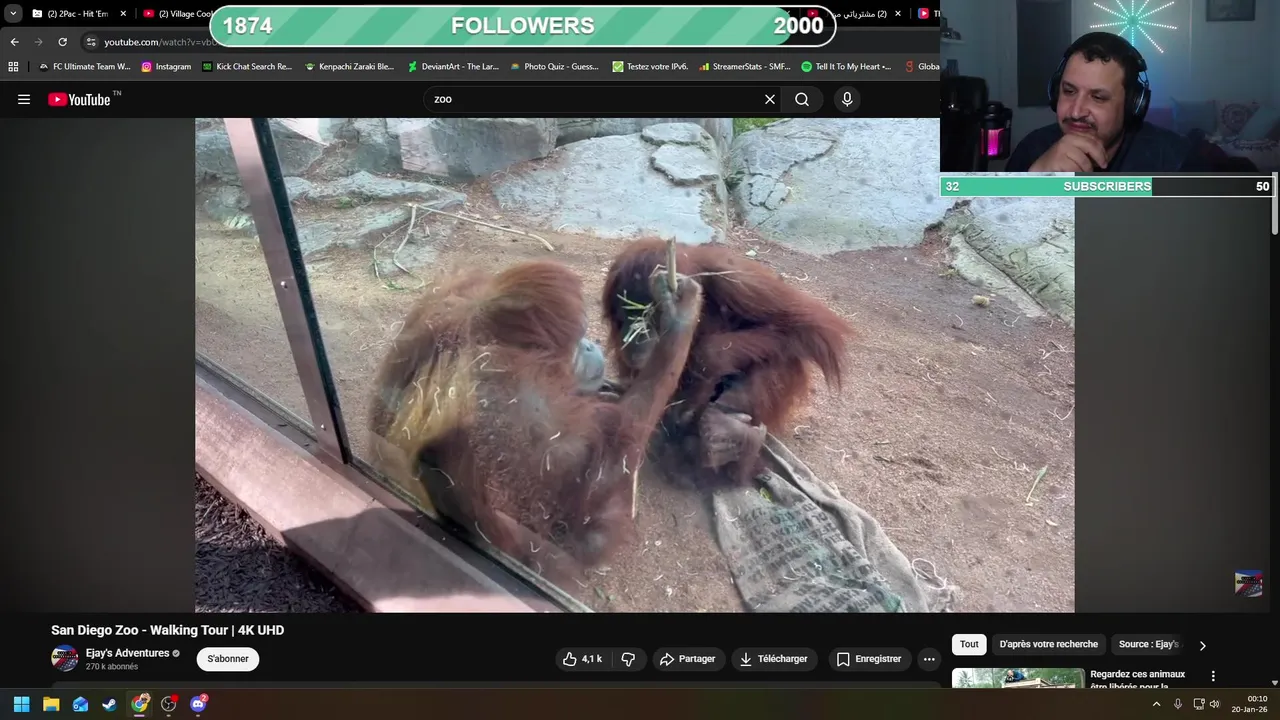Open Ejay's Adventures channel name

pos(127,653)
